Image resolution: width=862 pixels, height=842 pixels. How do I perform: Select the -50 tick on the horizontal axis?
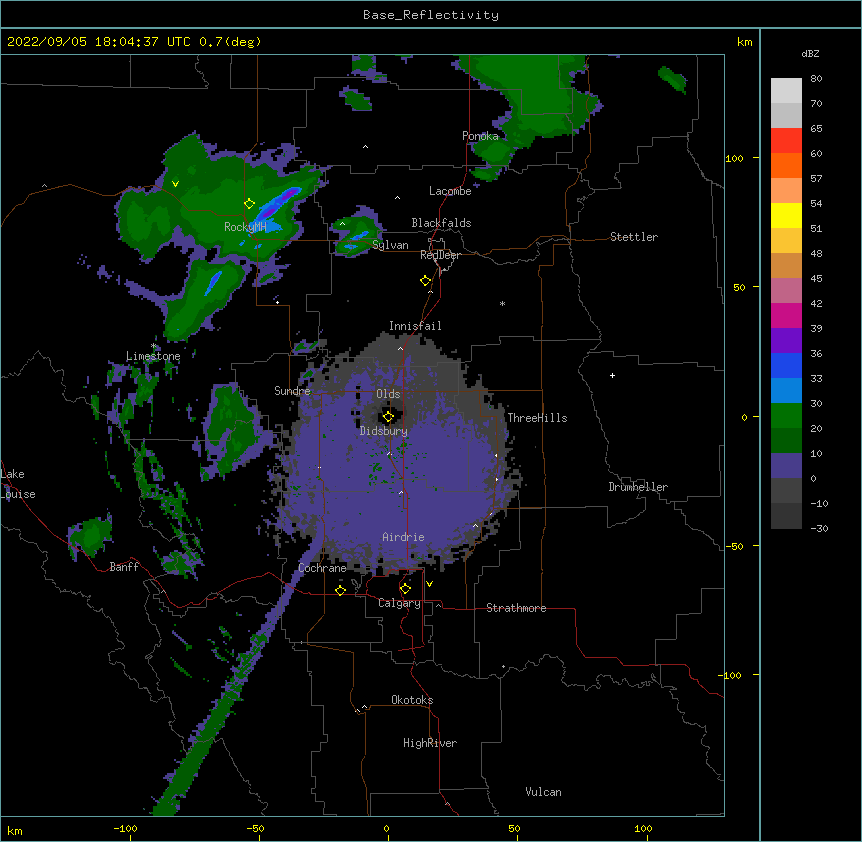click(255, 828)
